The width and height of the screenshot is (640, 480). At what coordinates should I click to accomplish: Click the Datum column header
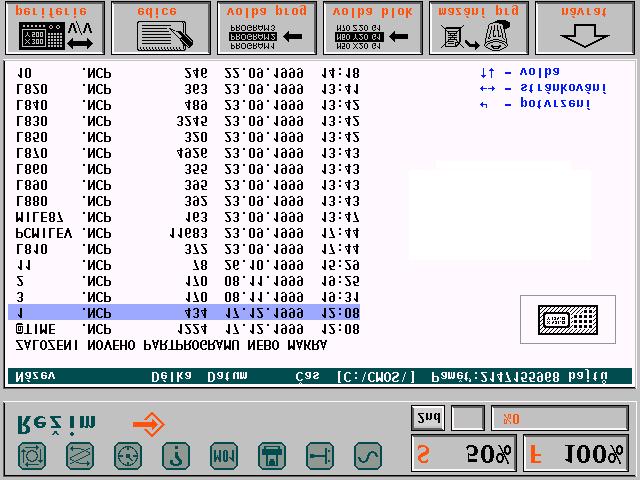click(x=227, y=376)
